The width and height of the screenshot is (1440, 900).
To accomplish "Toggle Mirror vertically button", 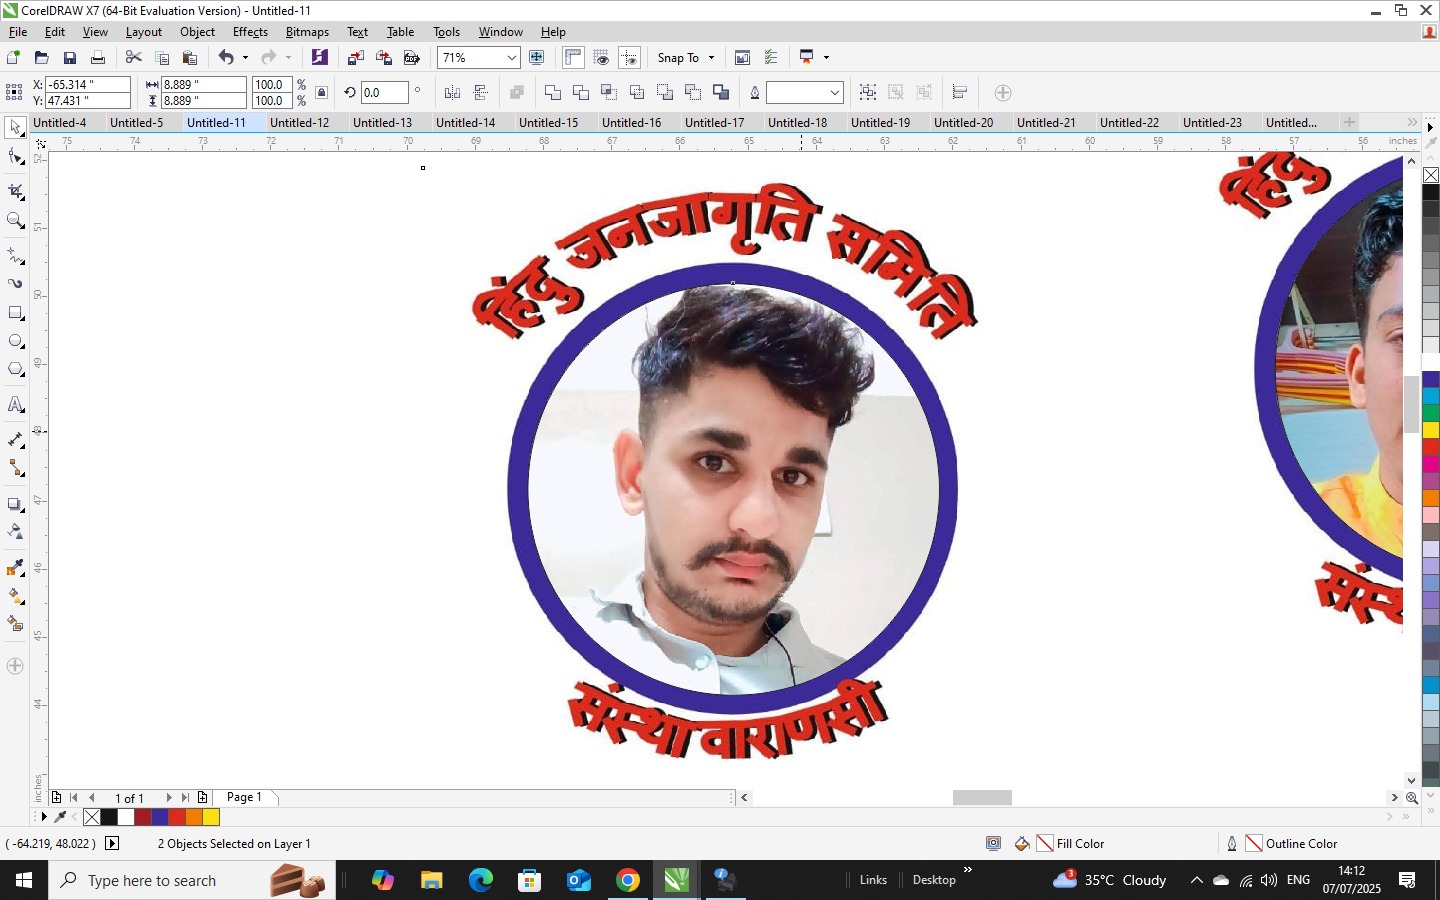I will [480, 93].
